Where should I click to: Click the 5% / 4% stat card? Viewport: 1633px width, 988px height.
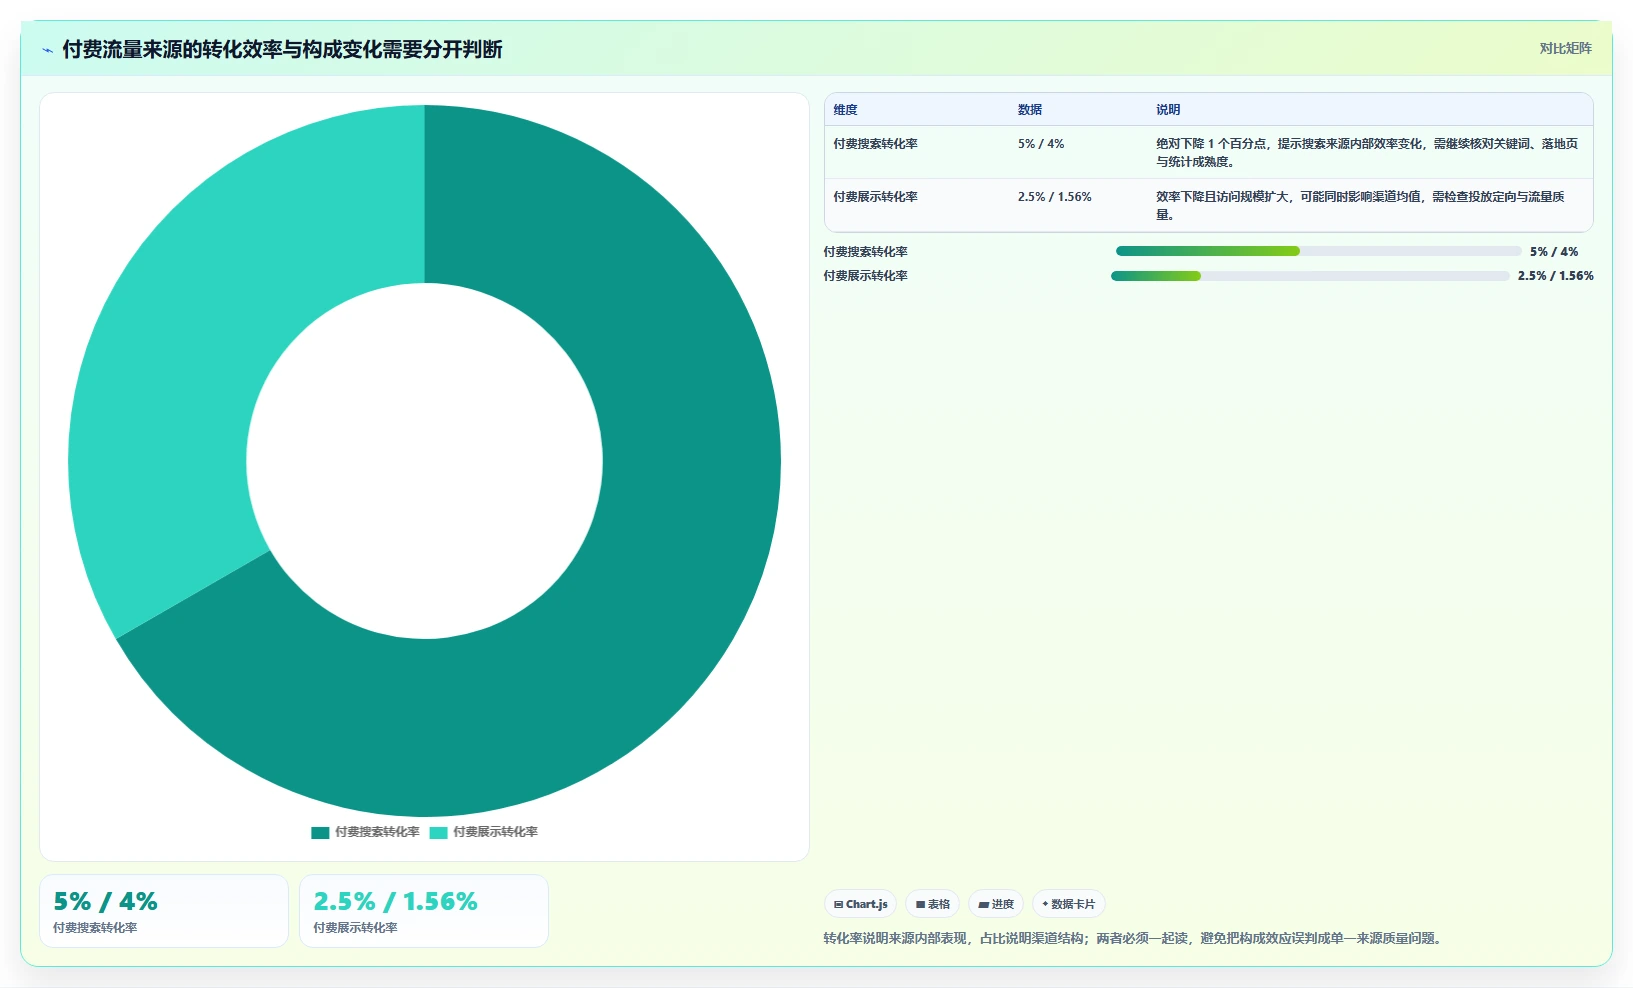pos(164,911)
